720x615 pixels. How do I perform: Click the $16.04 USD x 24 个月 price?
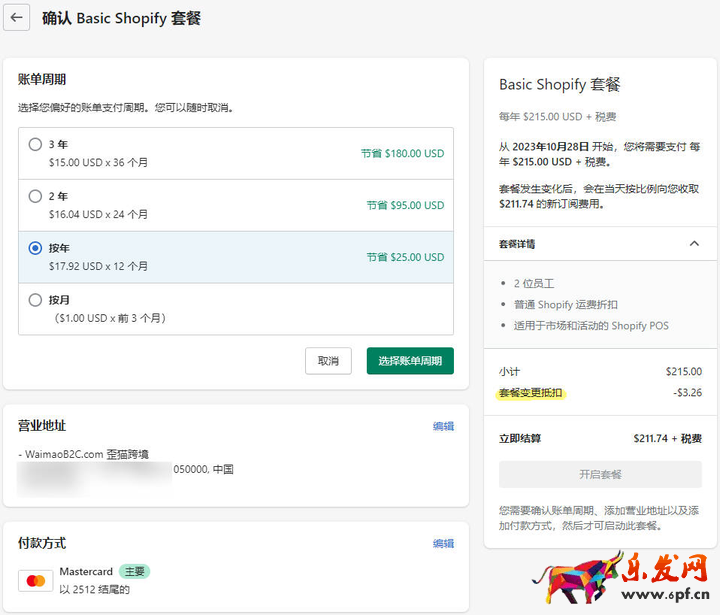(98, 214)
